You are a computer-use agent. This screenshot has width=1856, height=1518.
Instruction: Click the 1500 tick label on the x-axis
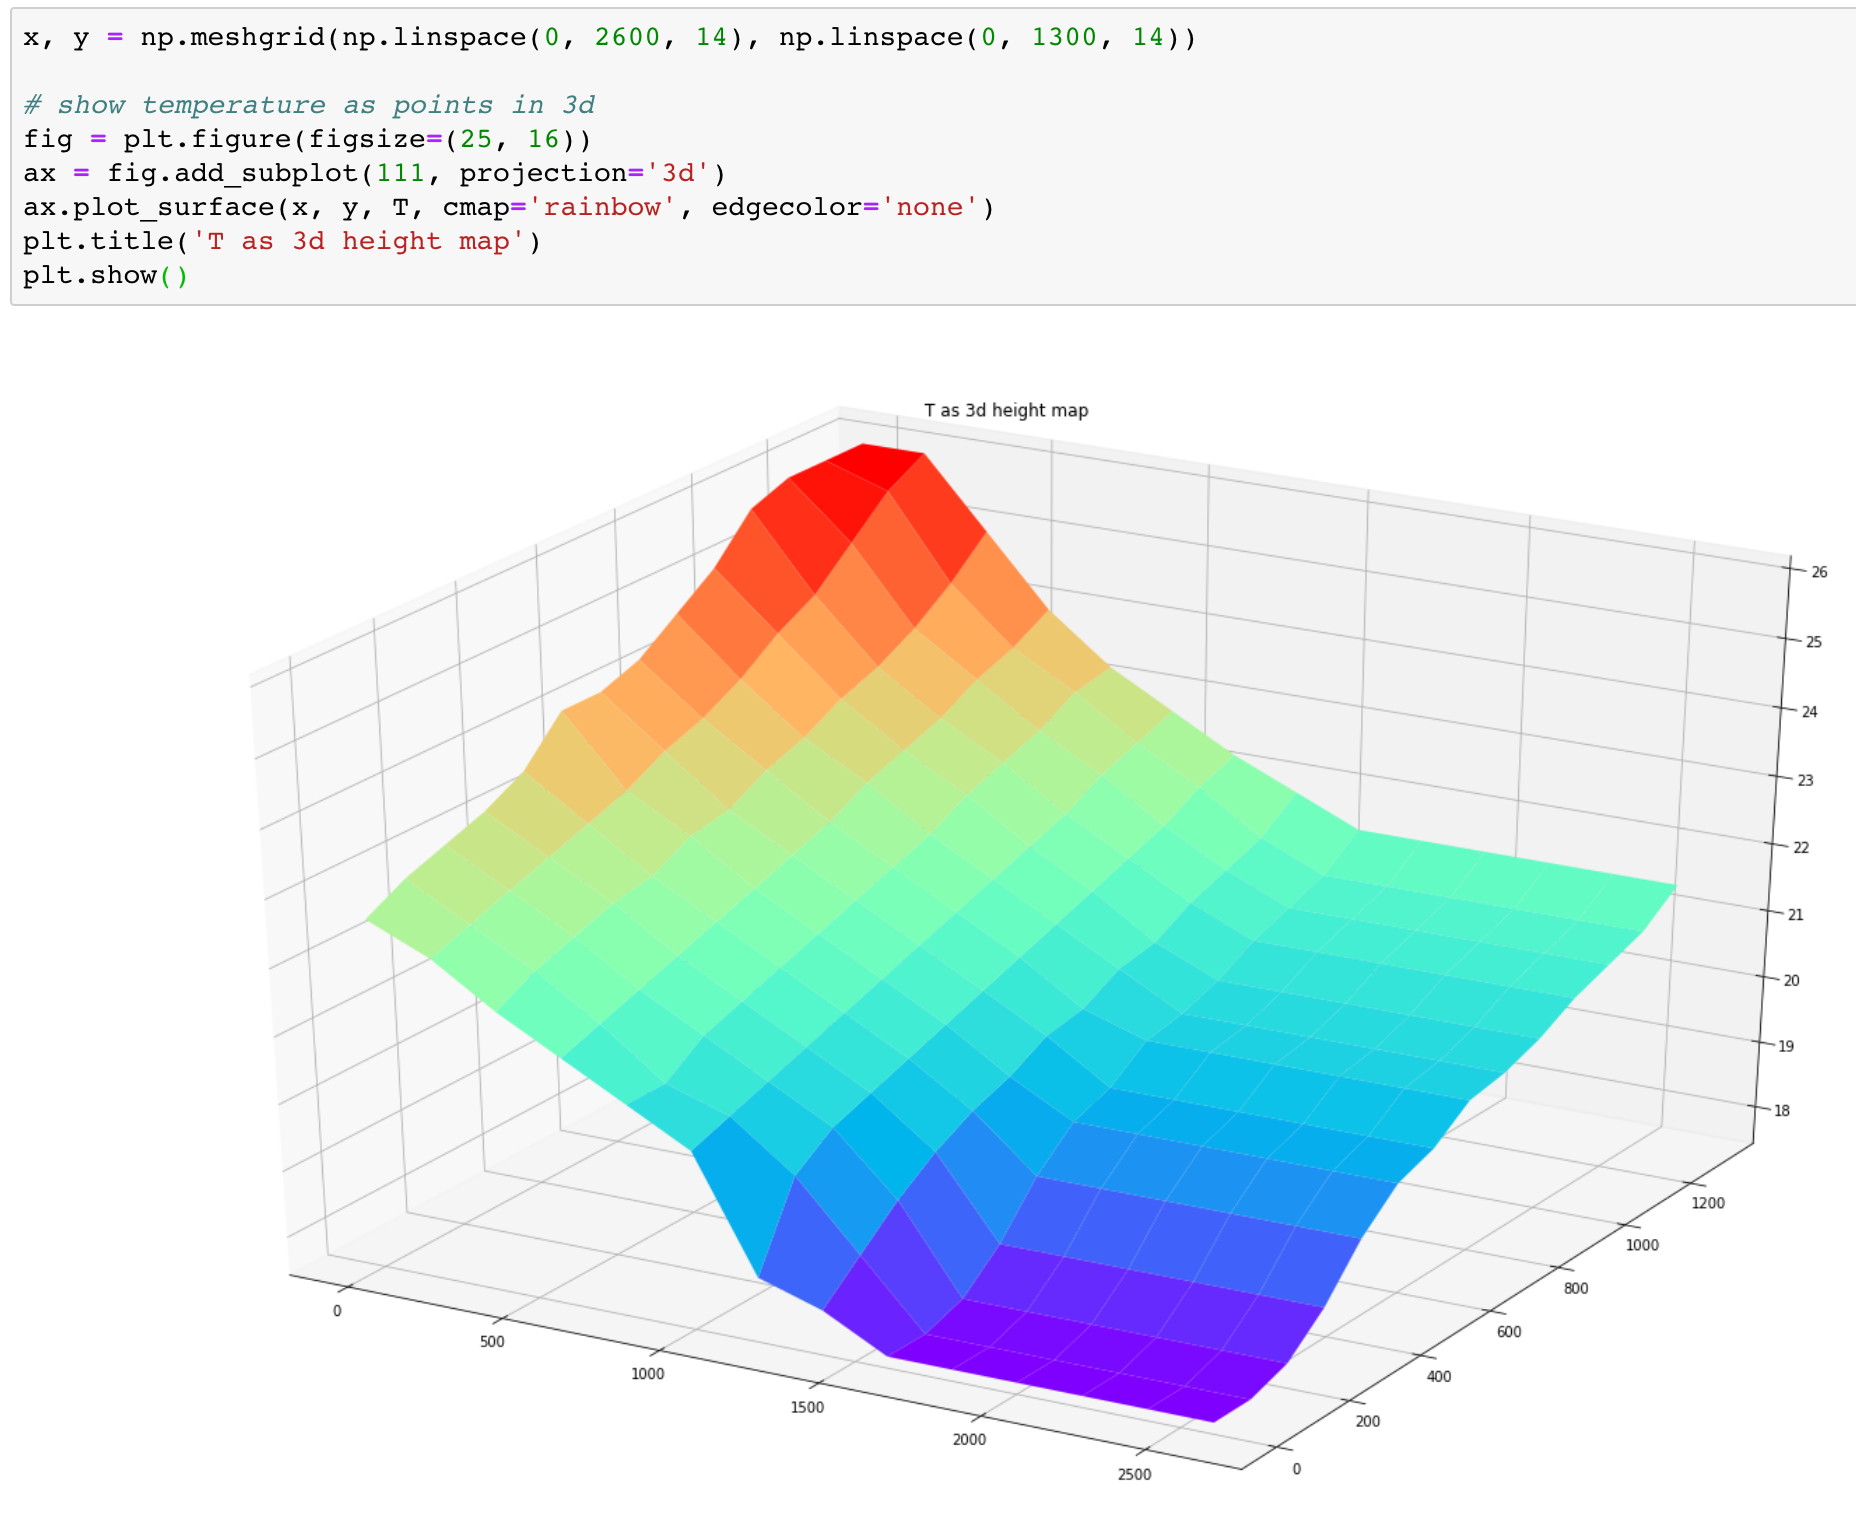(x=807, y=1407)
